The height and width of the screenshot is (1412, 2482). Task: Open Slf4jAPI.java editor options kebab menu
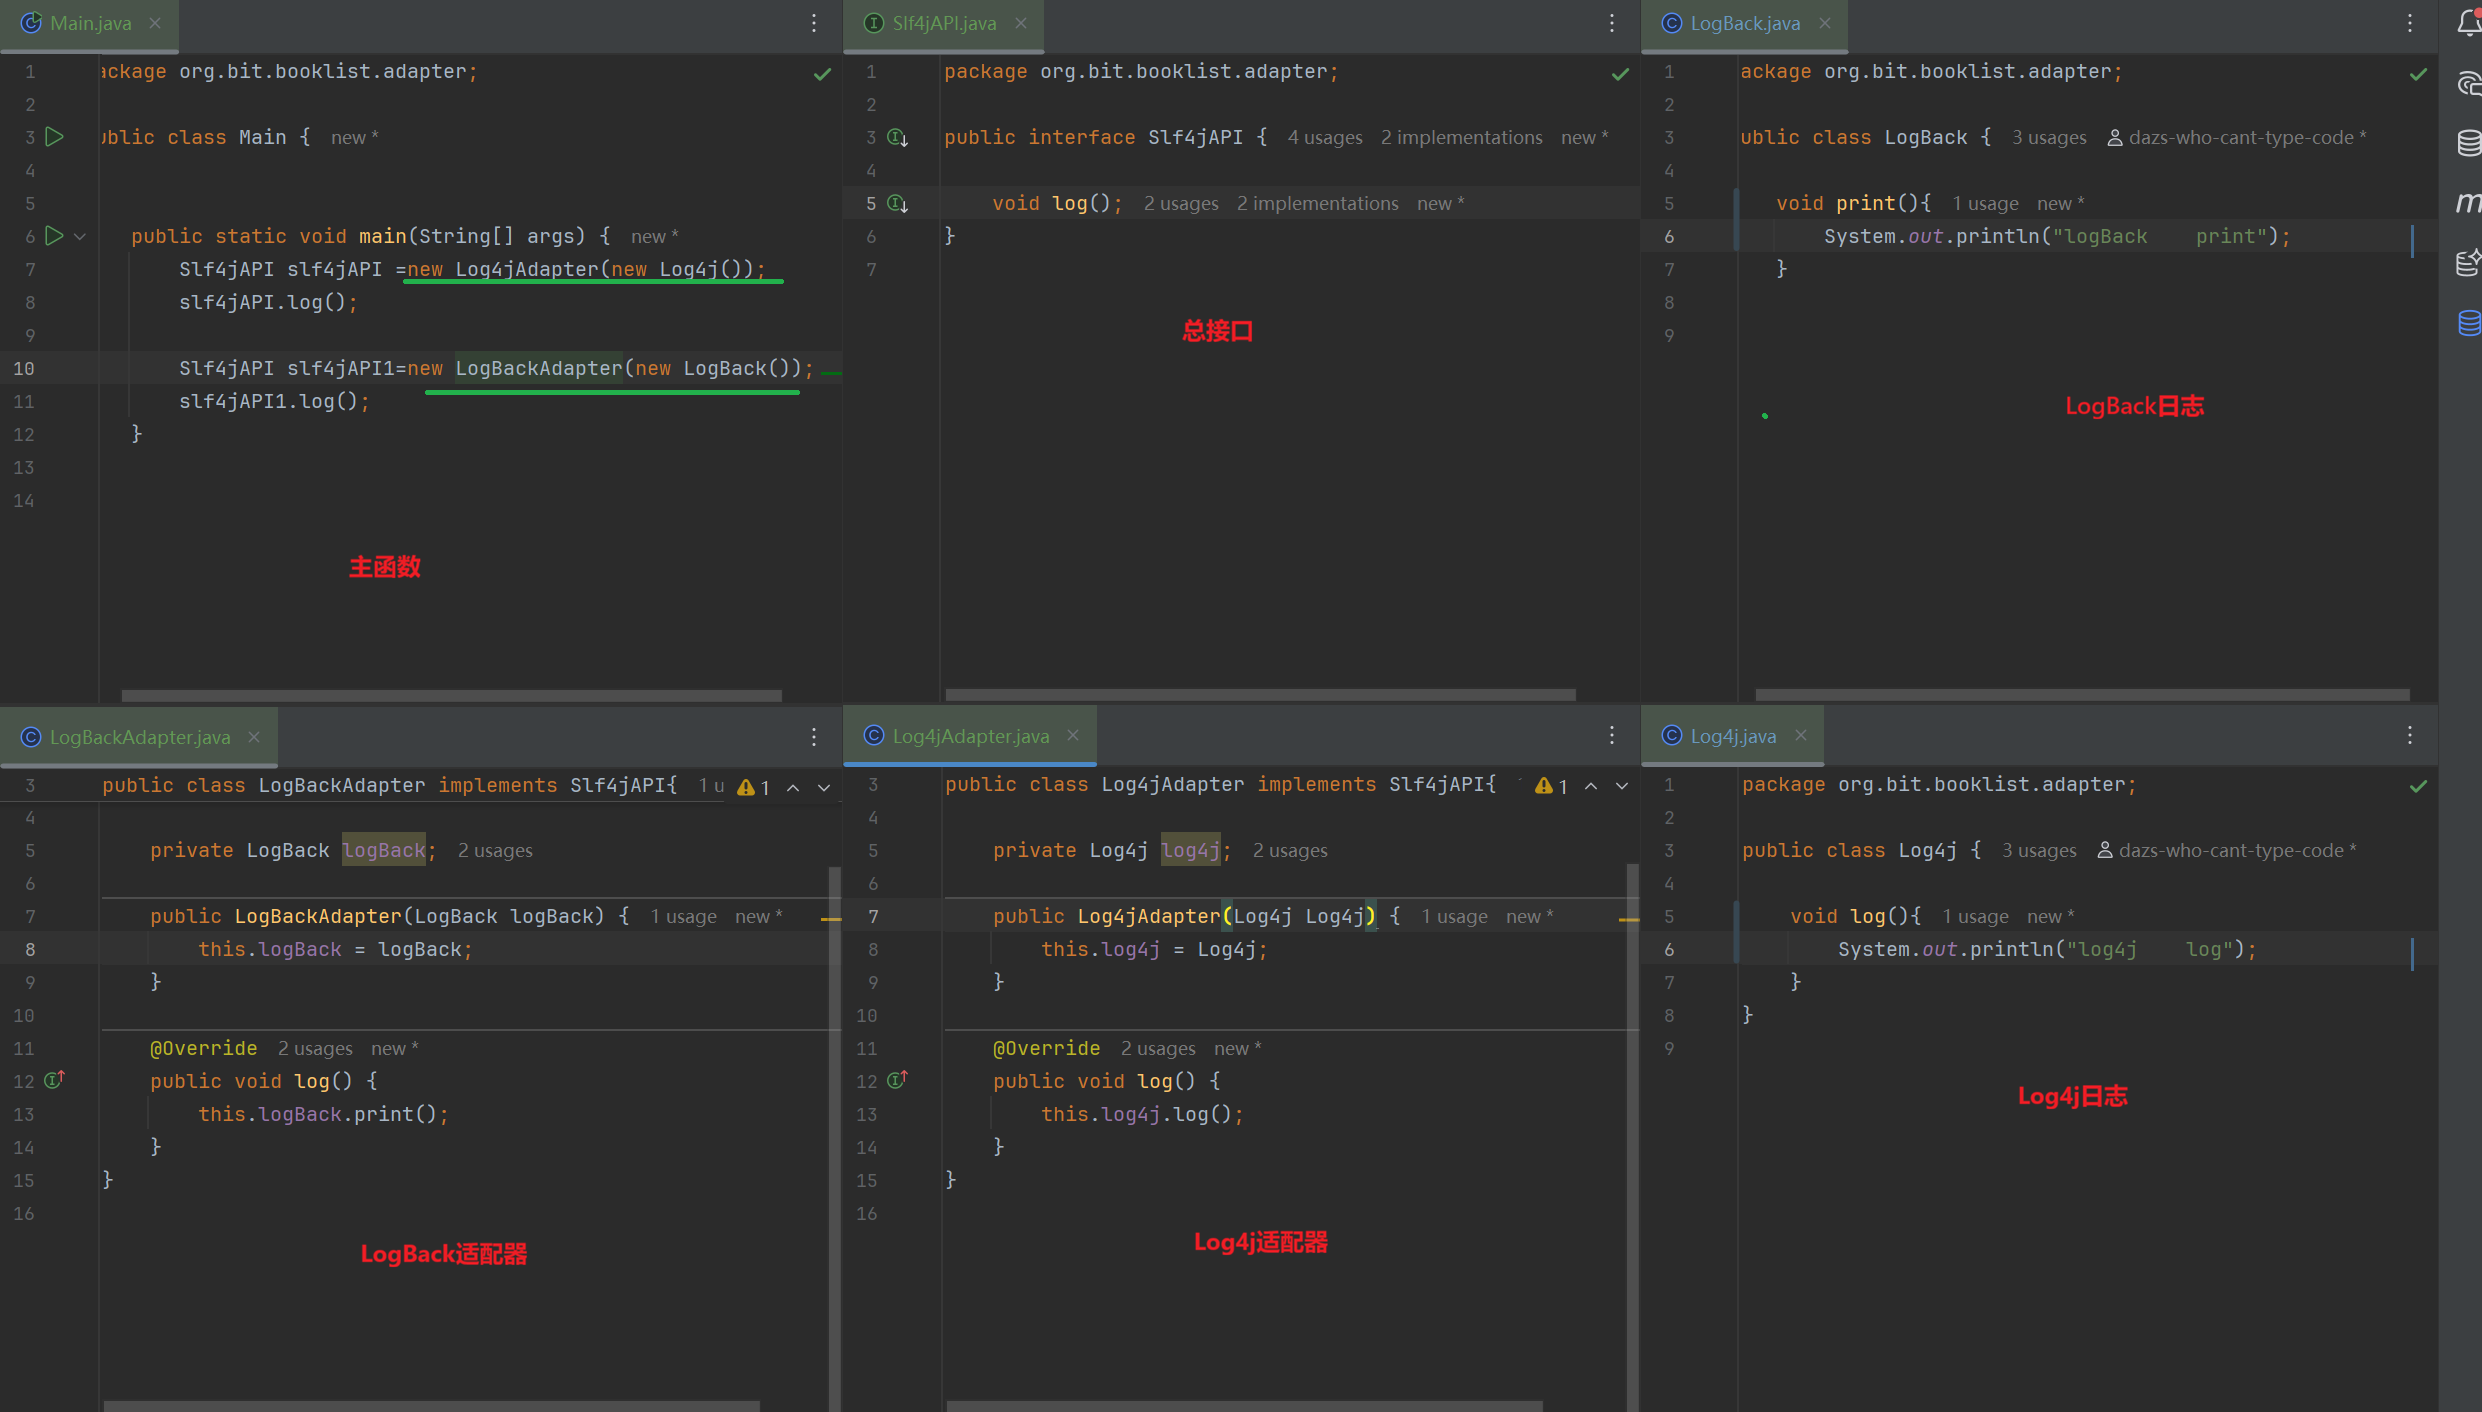(1612, 23)
